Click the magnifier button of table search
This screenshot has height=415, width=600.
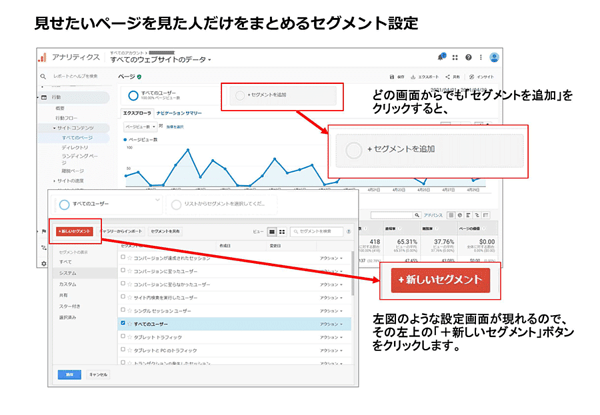(417, 215)
